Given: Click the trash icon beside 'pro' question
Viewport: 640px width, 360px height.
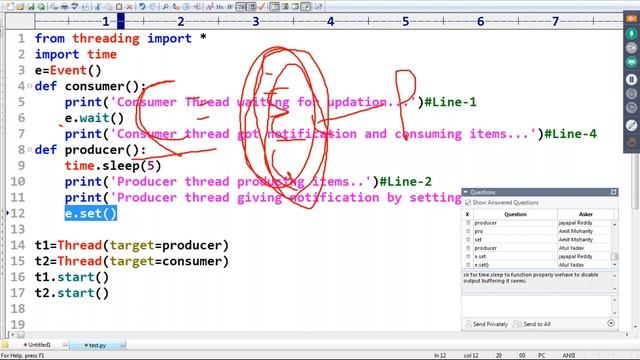Looking at the screenshot, I should [468, 231].
